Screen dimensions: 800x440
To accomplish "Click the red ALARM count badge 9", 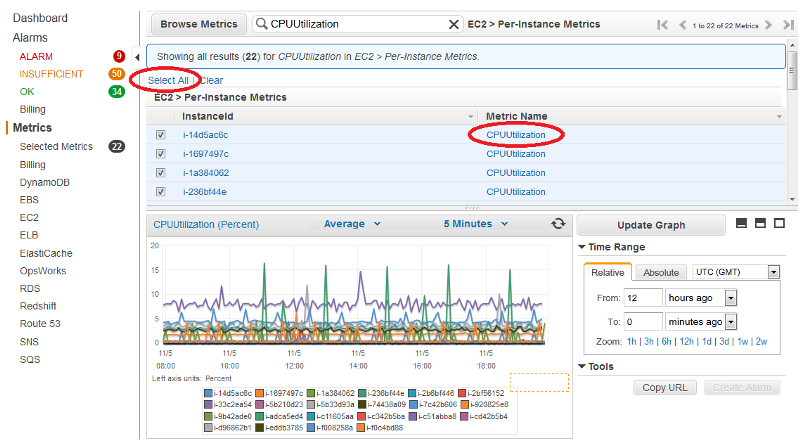I will pyautogui.click(x=119, y=56).
